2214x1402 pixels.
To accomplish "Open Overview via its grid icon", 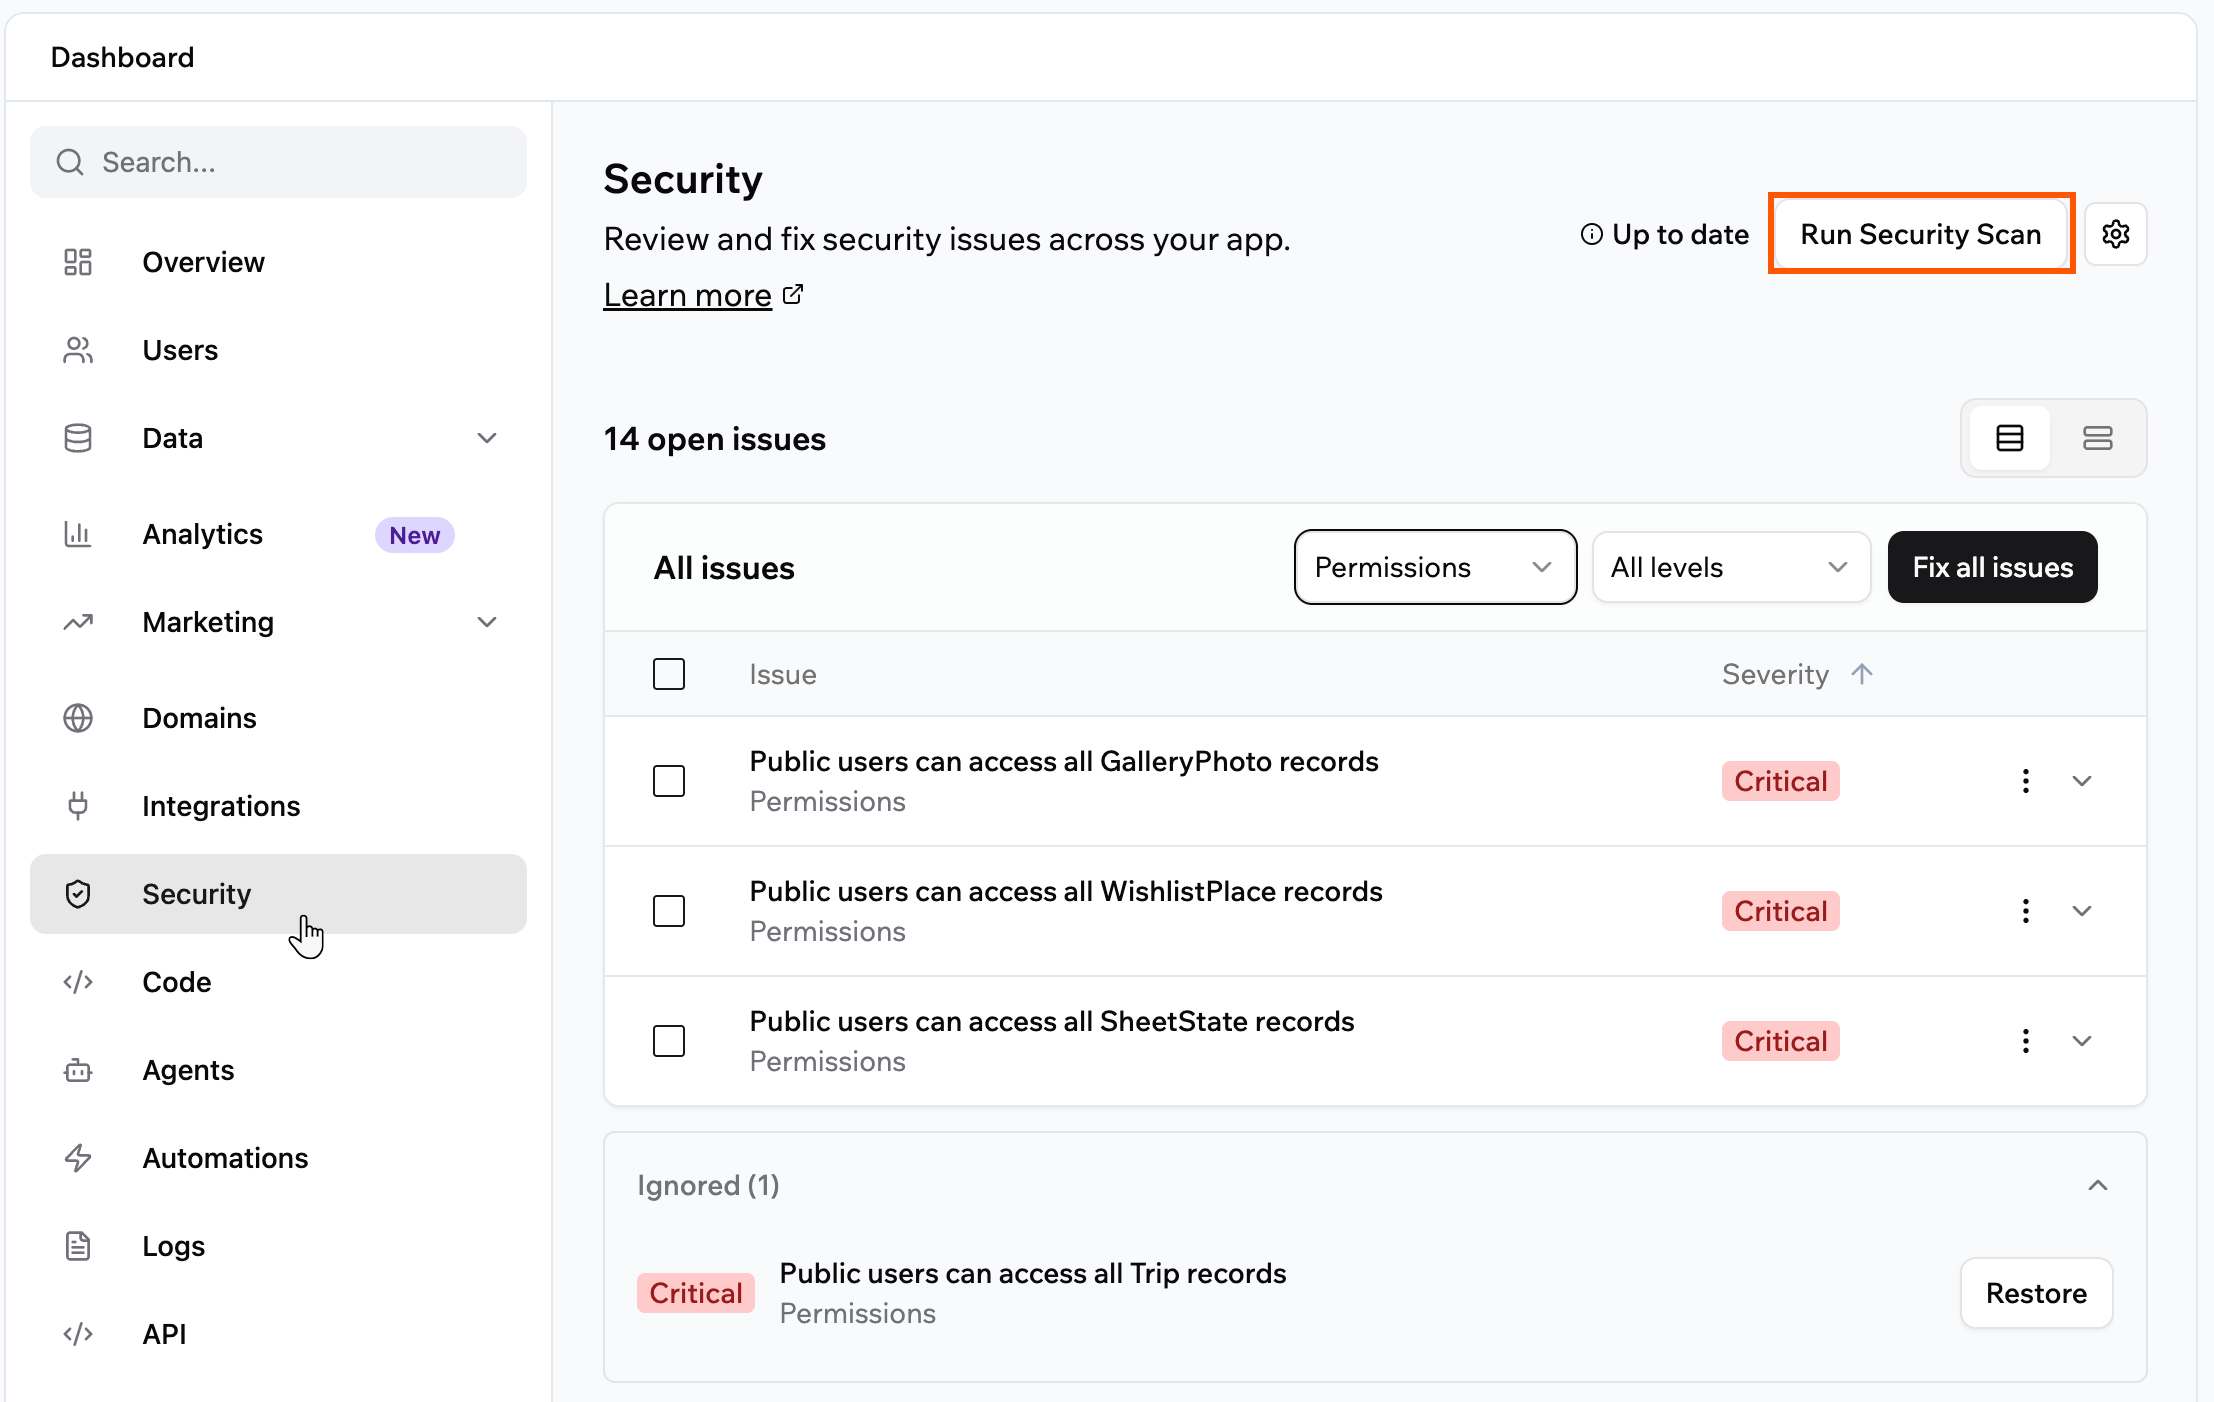I will point(78,262).
